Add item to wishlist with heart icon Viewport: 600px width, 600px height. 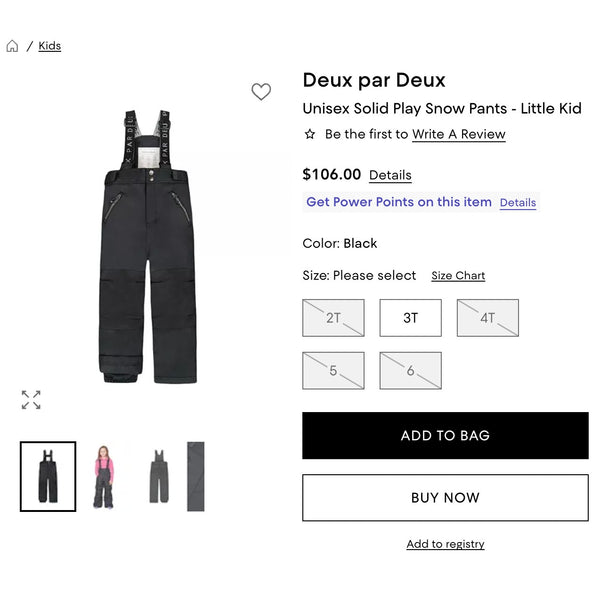coord(261,92)
